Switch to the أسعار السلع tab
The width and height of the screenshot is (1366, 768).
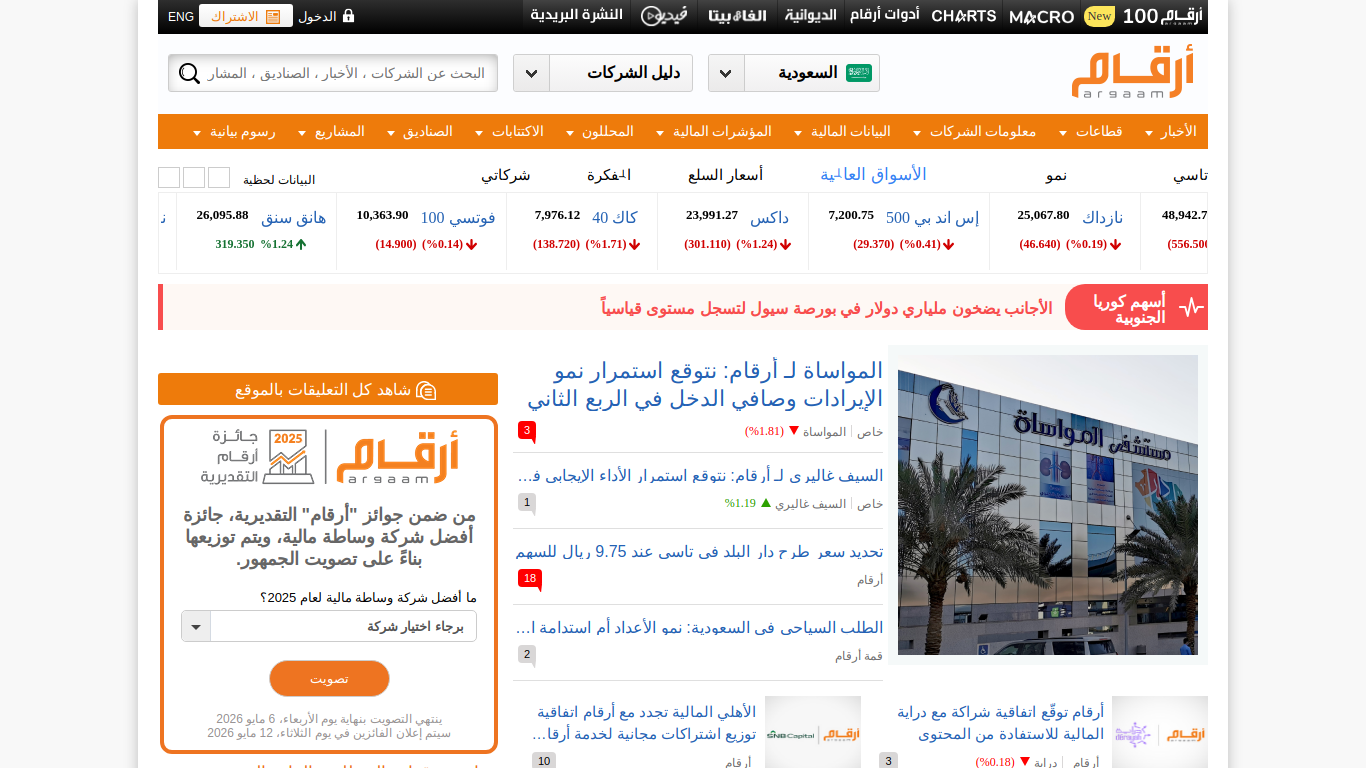pyautogui.click(x=725, y=175)
